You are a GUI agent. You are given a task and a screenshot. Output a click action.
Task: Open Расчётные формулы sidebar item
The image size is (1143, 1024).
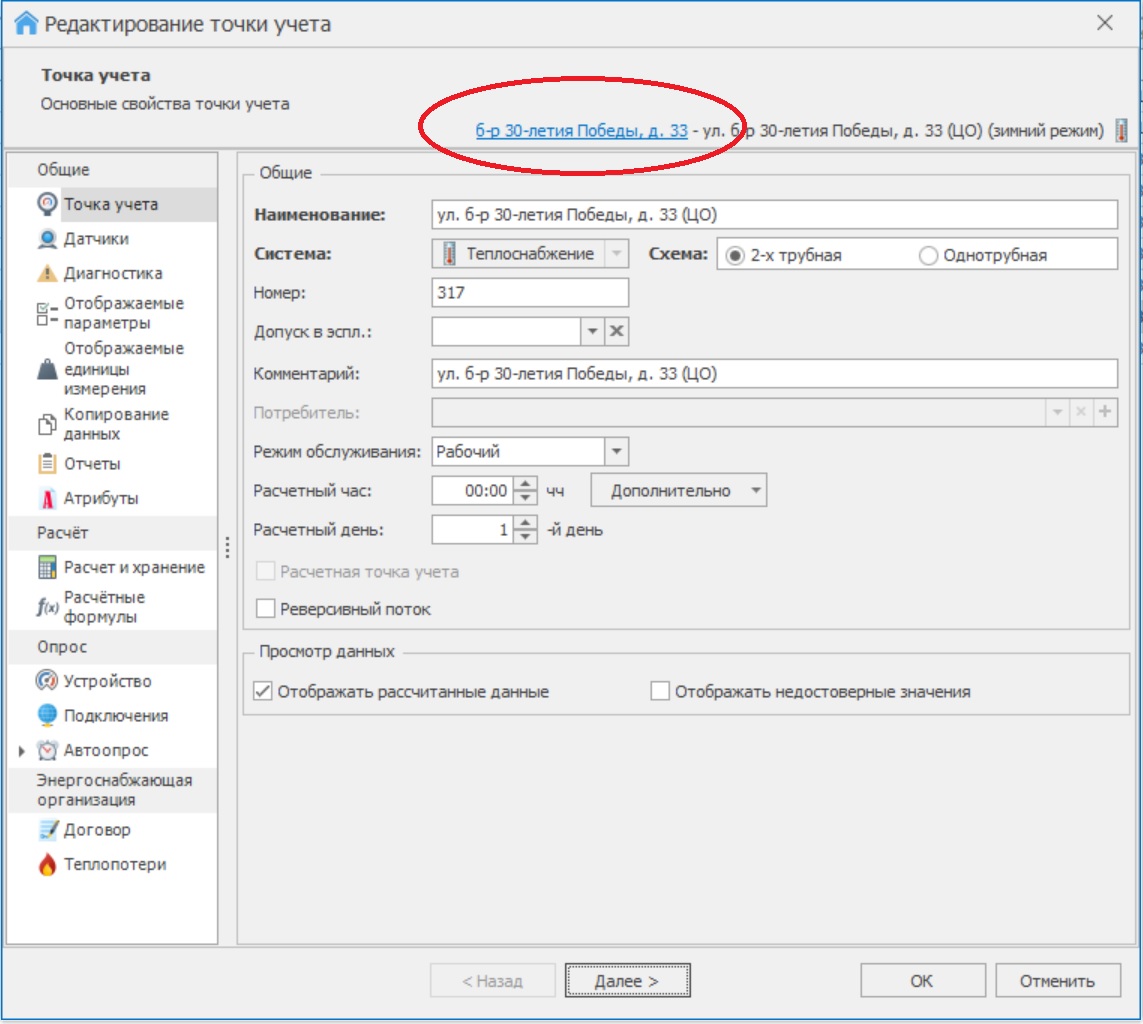(104, 607)
